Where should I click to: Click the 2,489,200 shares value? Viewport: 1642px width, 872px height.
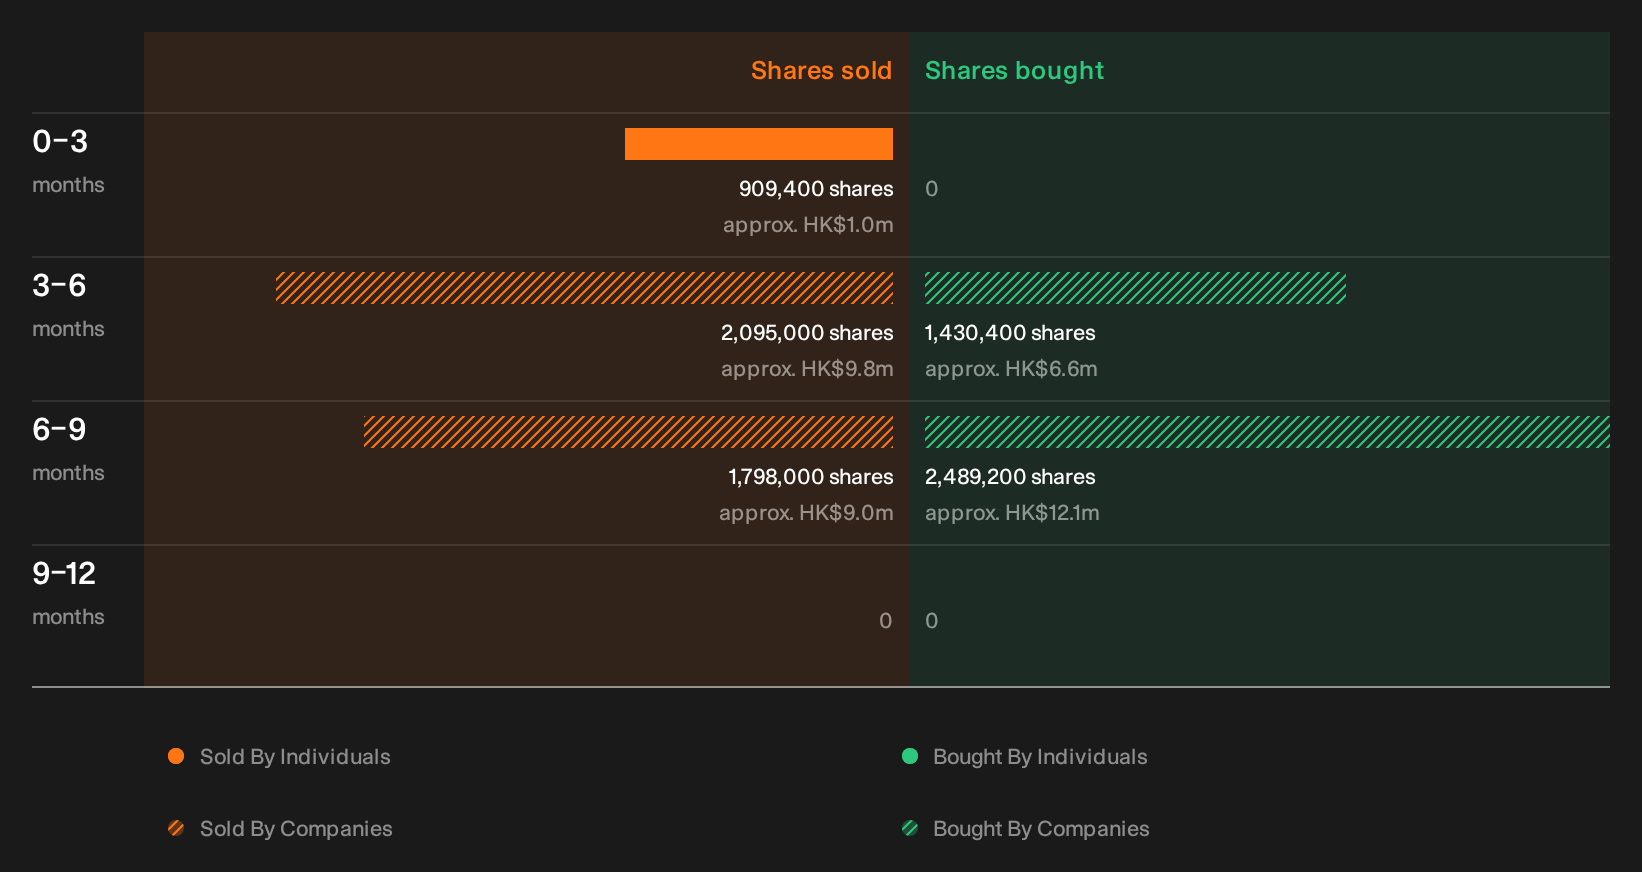tap(1010, 477)
